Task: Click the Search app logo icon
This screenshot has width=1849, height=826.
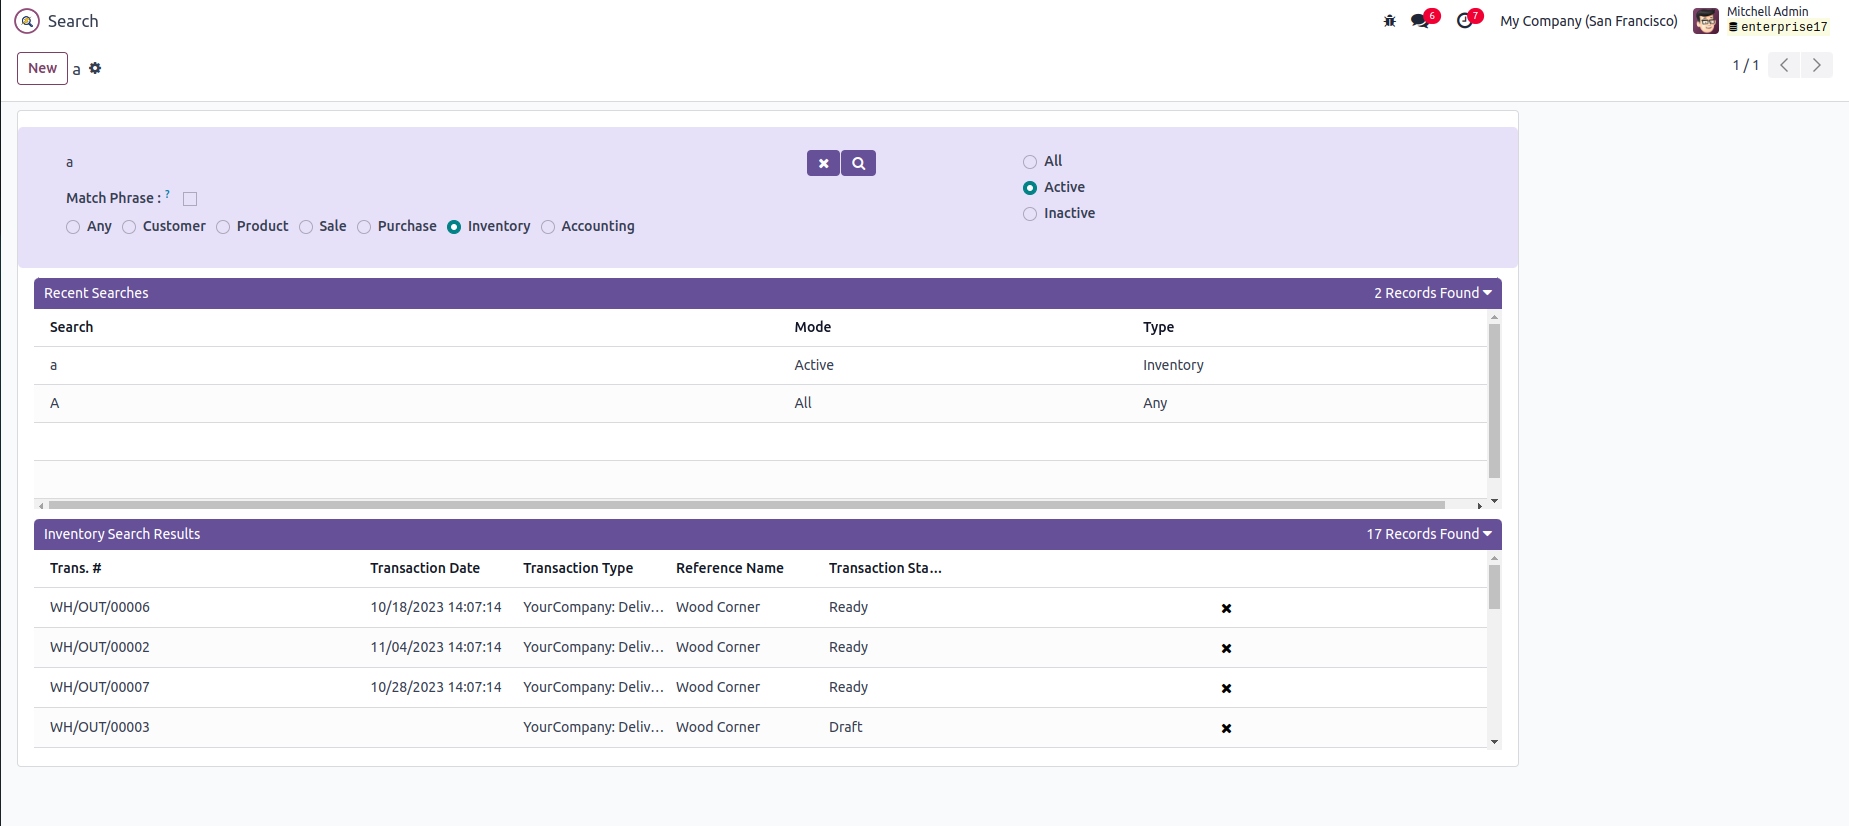Action: 27,21
